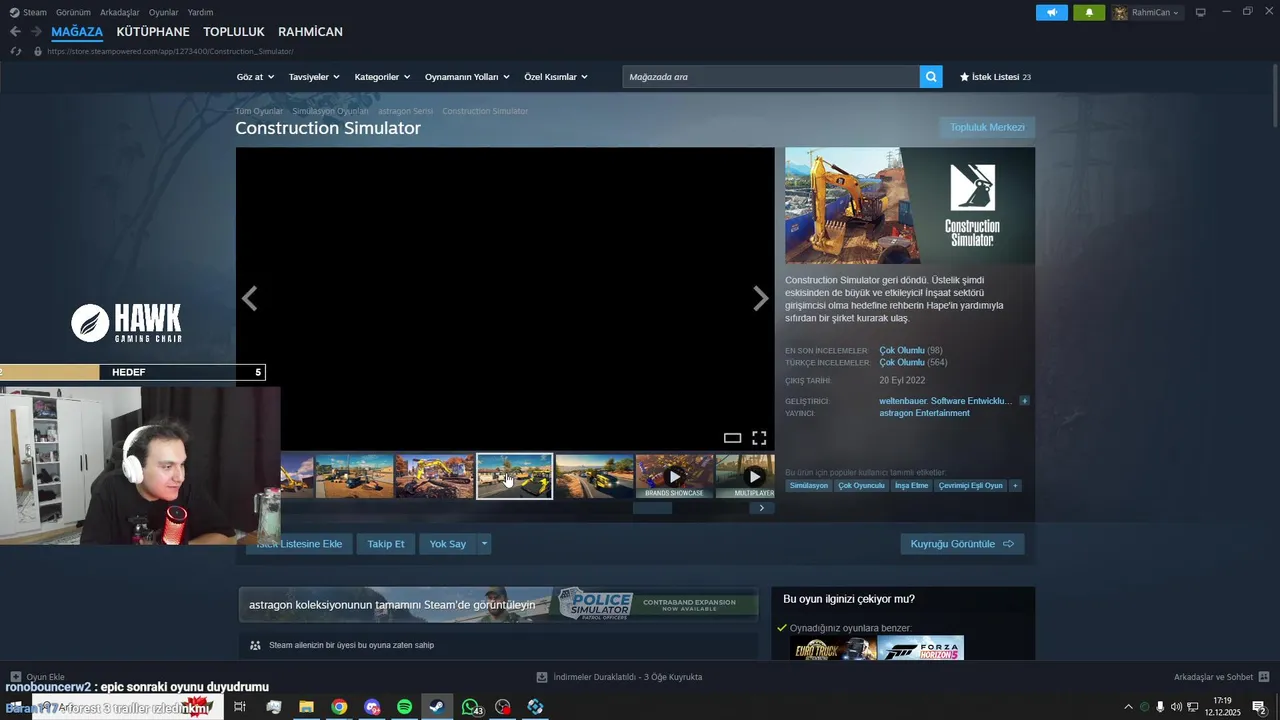Viewport: 1280px width, 720px height.
Task: Click İndirmeler Duraklatıldı downloads status
Action: click(619, 677)
